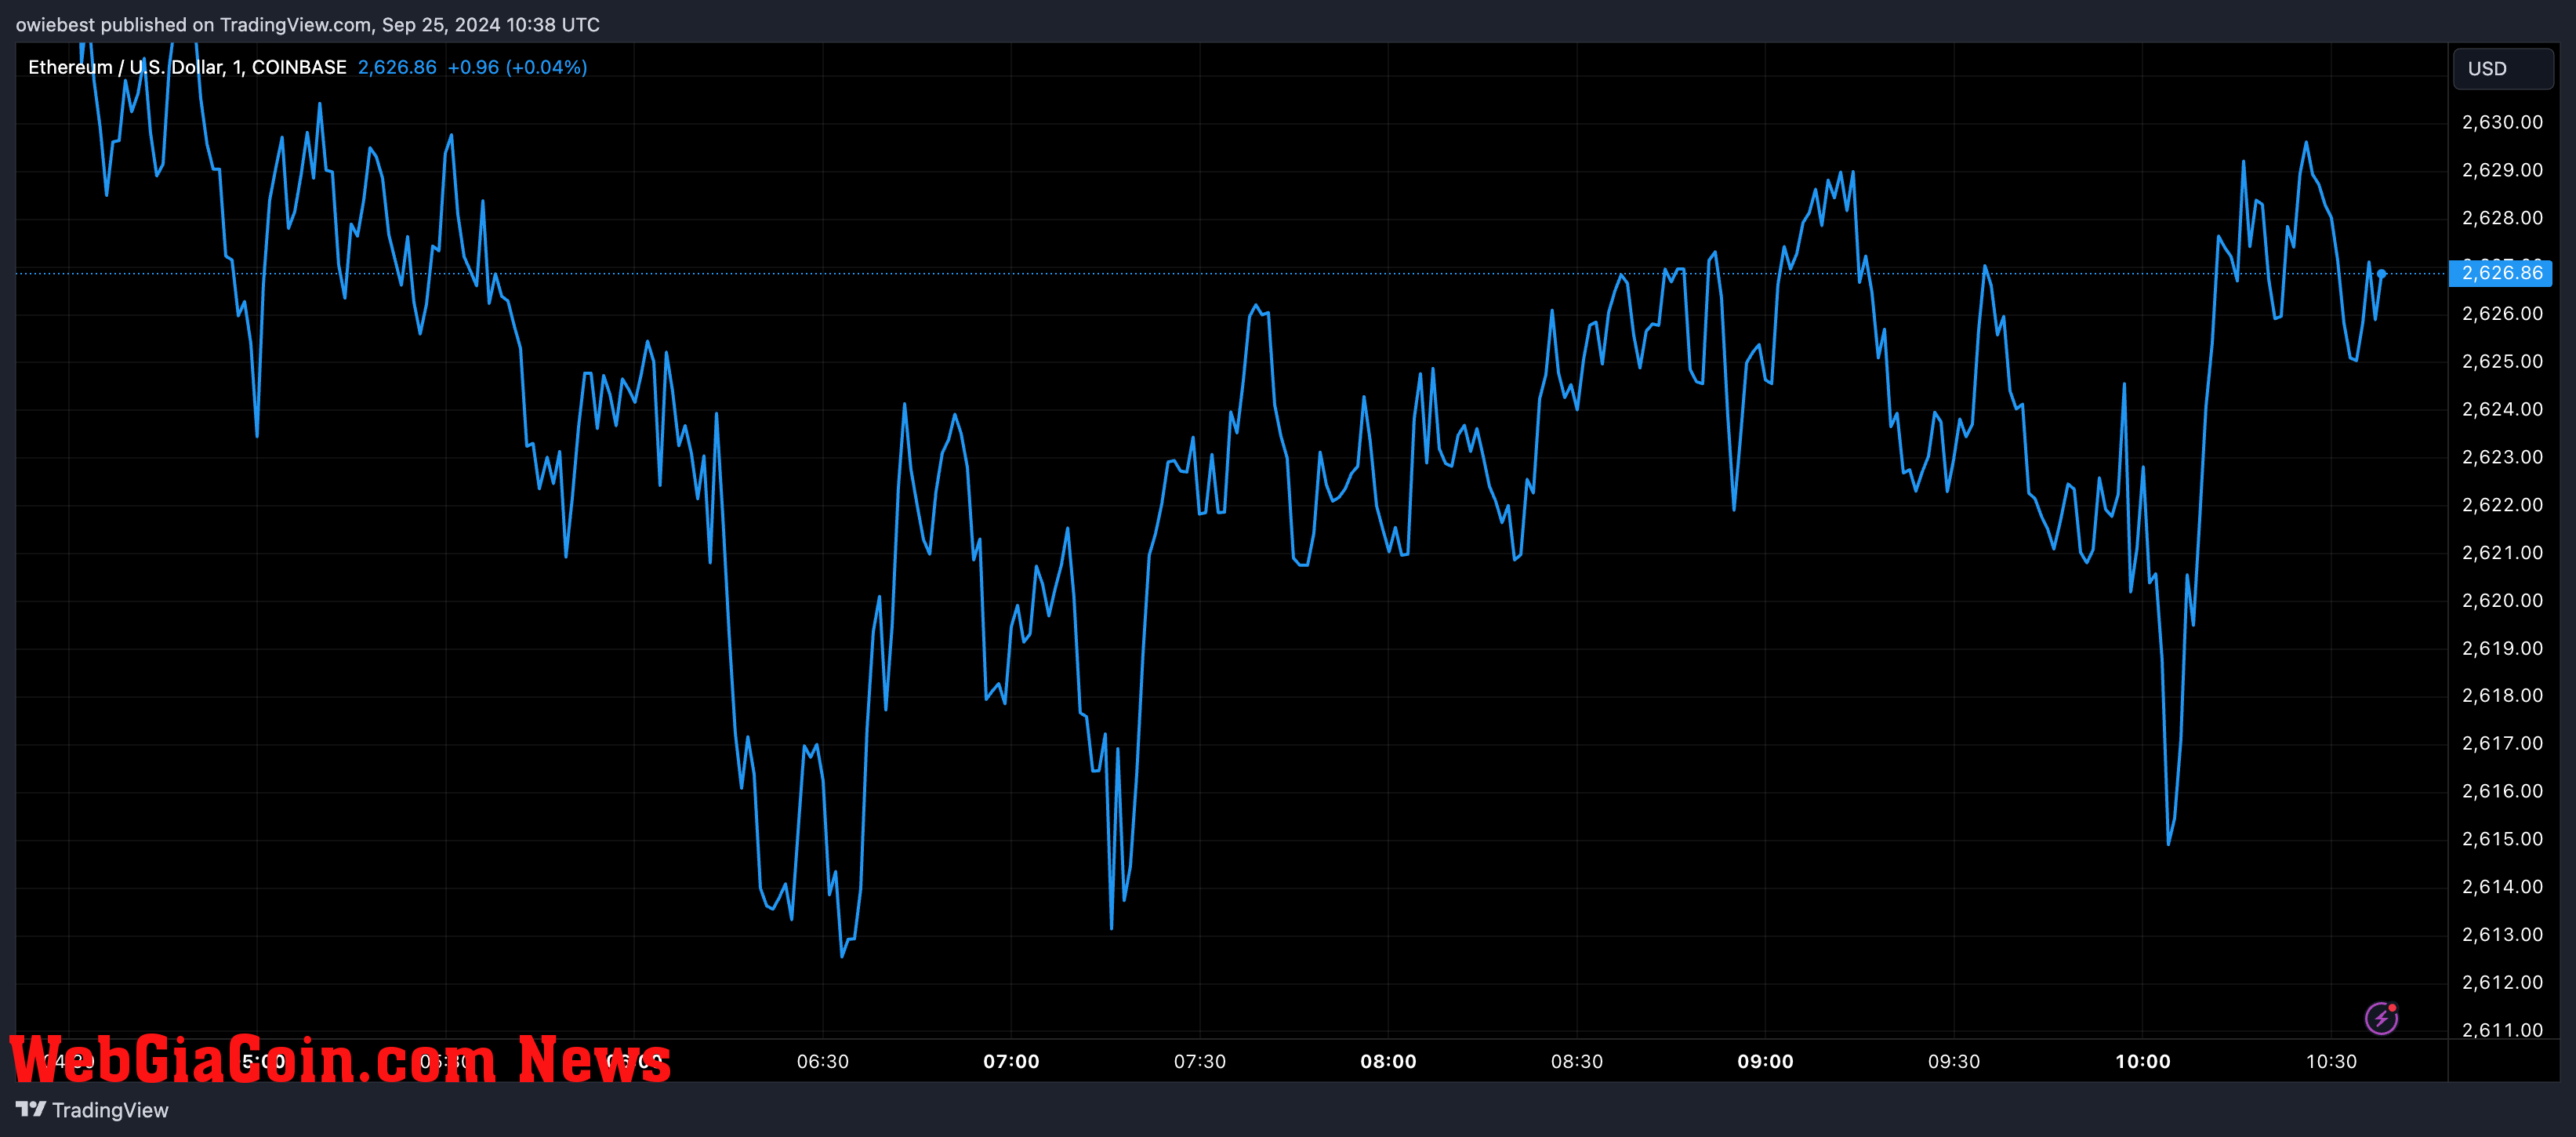
Task: Click the 2,613.00 price axis label
Action: coord(2502,935)
